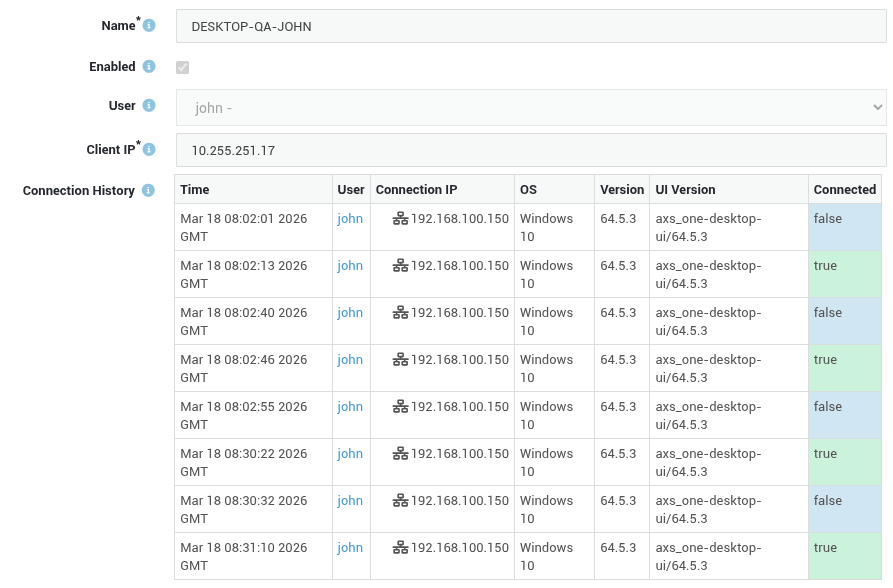893x588 pixels.
Task: Click Windows 10 in the 08:02:13 row
Action: [547, 275]
